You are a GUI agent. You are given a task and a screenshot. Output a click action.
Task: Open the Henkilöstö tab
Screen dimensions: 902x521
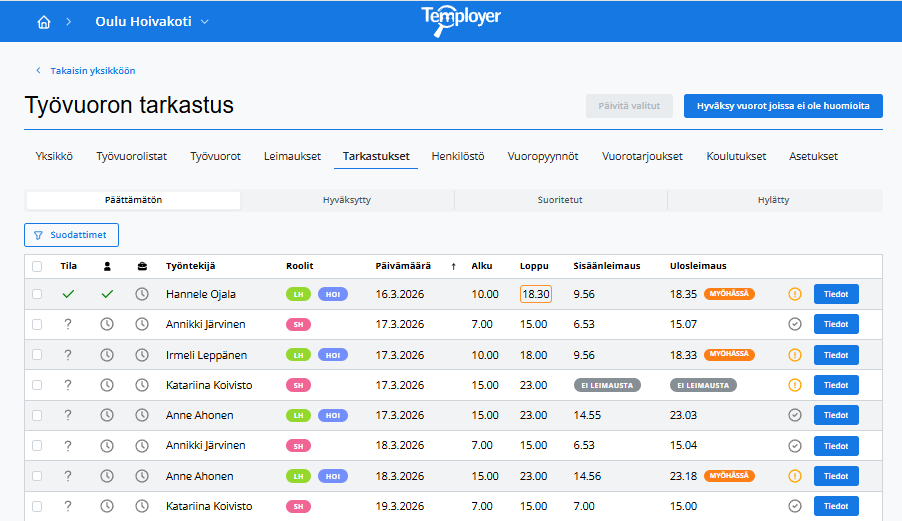(x=458, y=156)
